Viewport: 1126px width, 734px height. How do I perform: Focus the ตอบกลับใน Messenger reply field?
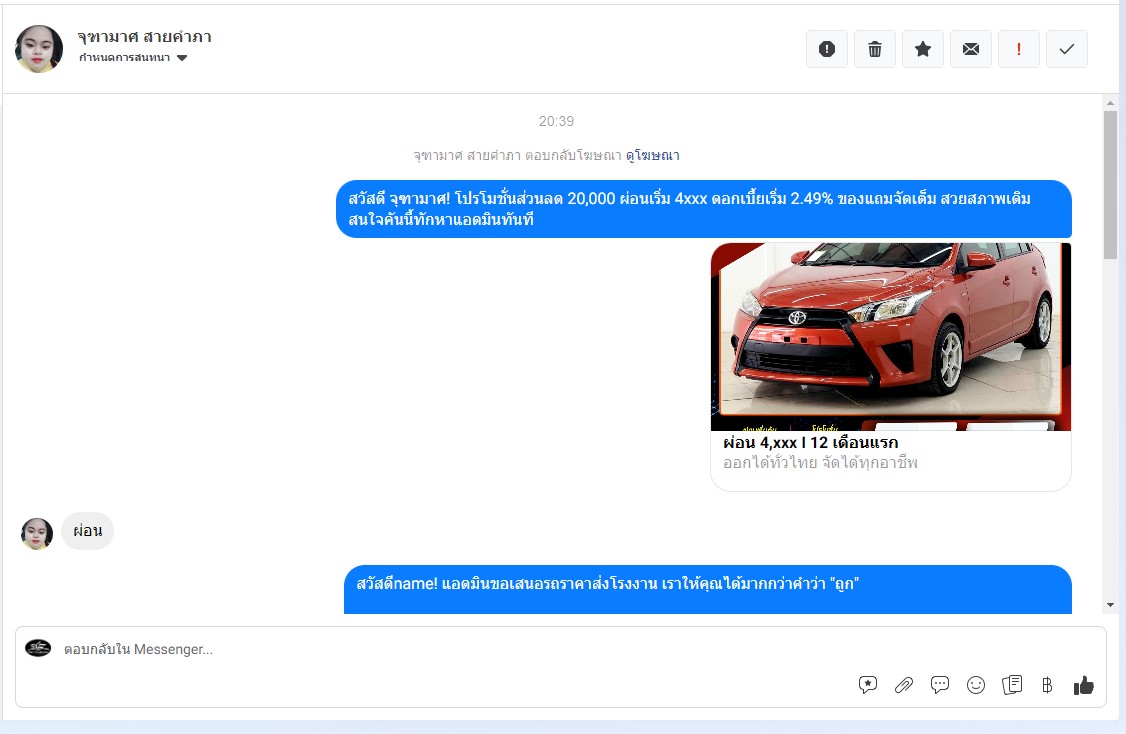[x=560, y=649]
